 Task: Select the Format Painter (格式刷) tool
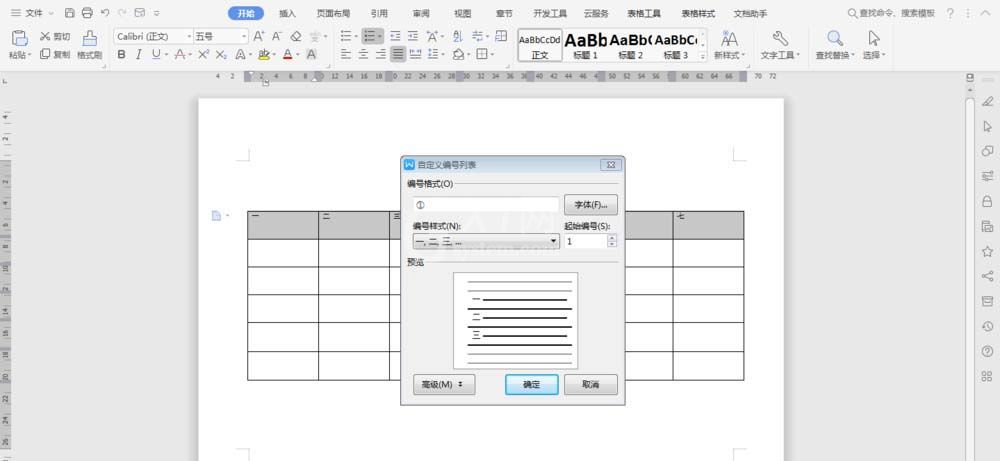click(x=89, y=45)
